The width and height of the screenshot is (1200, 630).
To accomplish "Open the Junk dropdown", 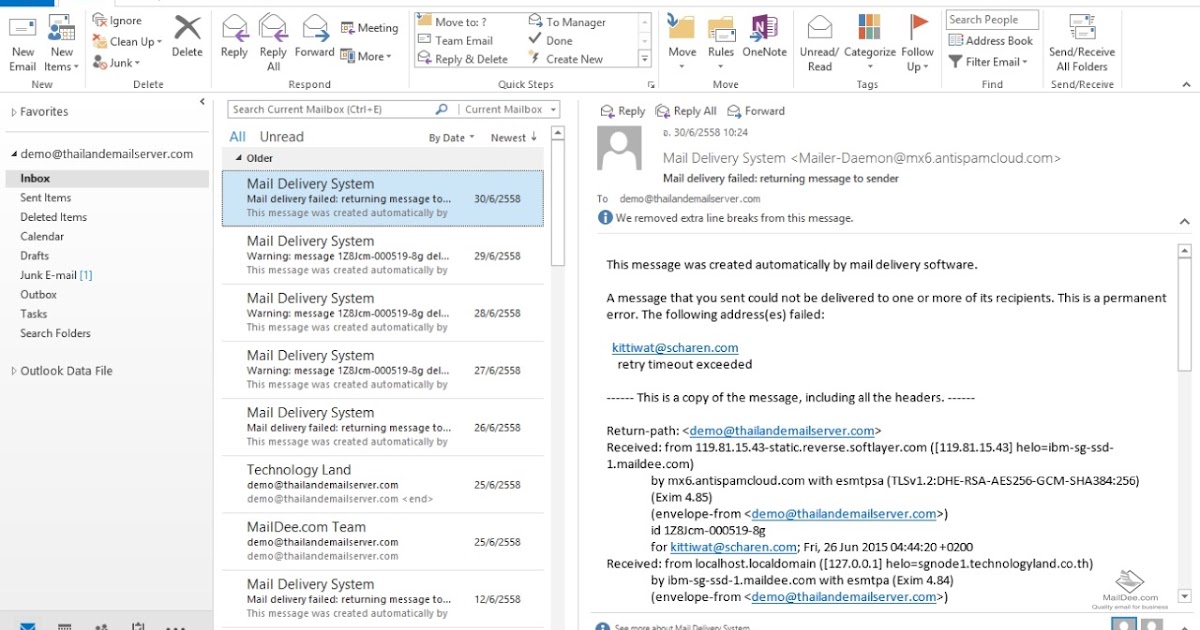I will click(116, 63).
